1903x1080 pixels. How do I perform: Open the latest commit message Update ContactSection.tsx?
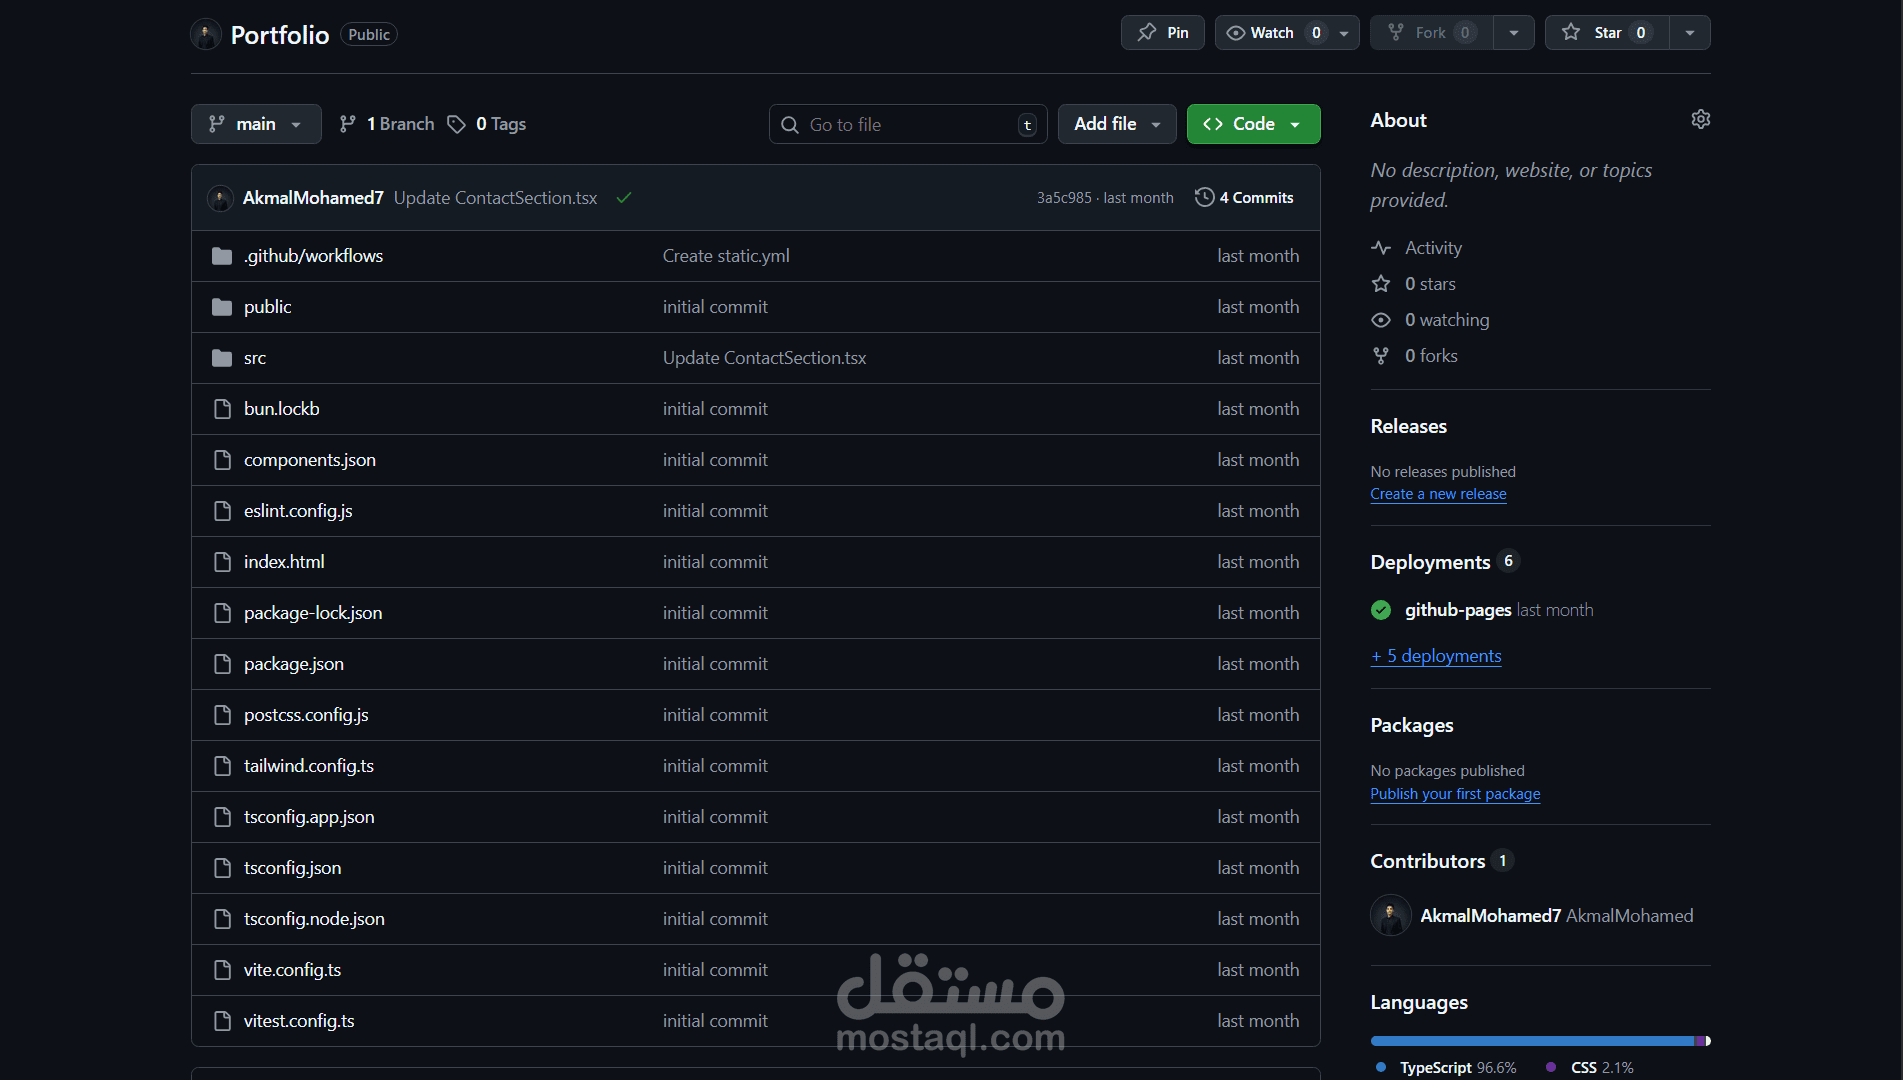tap(495, 198)
